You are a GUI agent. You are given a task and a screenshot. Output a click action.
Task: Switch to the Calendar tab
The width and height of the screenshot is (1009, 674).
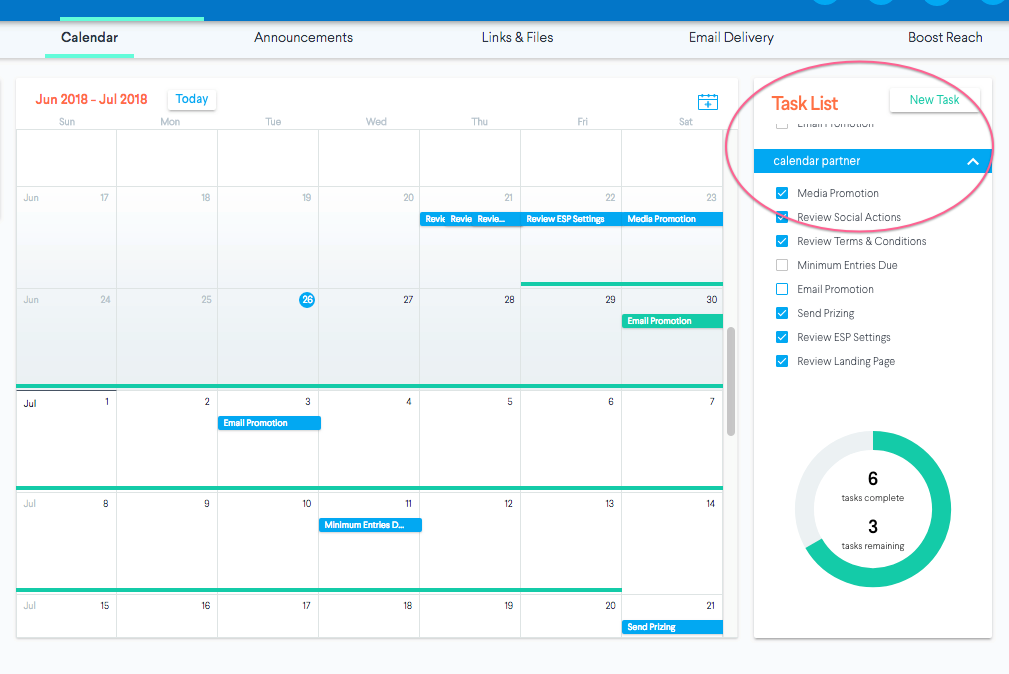[89, 37]
